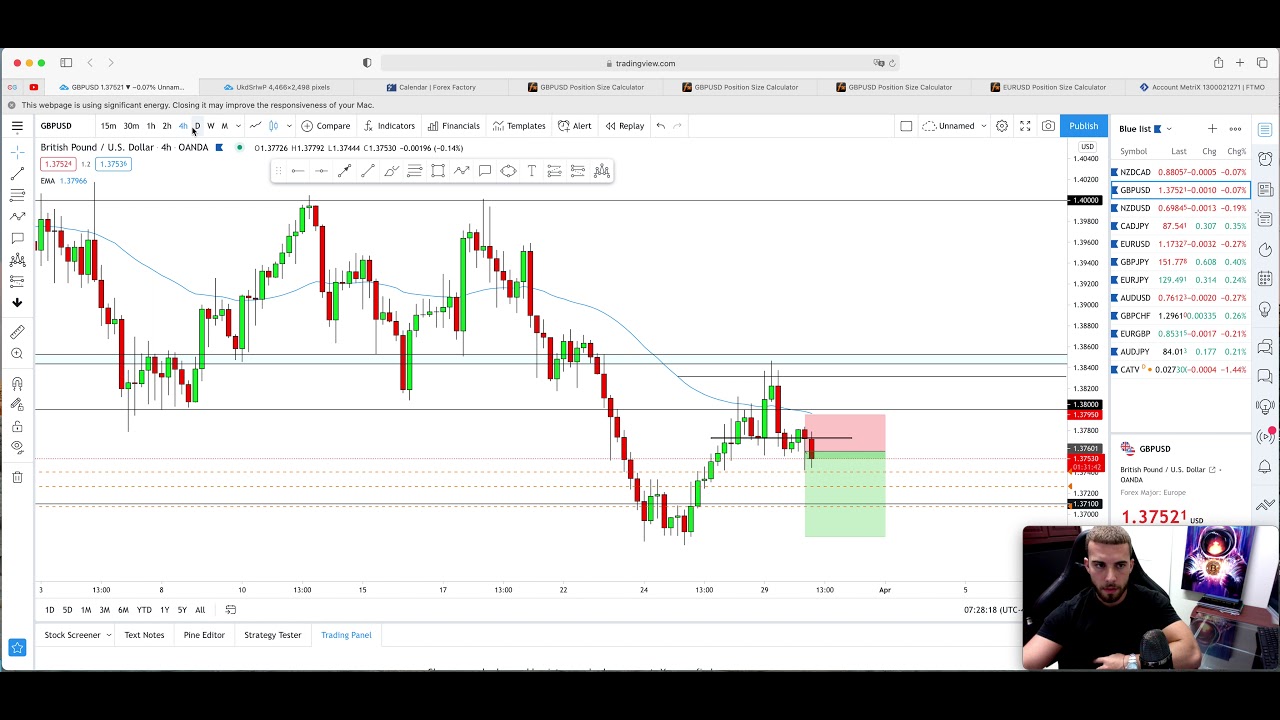
Task: Open the Fibonacci tools in left toolbar
Action: pos(17,195)
